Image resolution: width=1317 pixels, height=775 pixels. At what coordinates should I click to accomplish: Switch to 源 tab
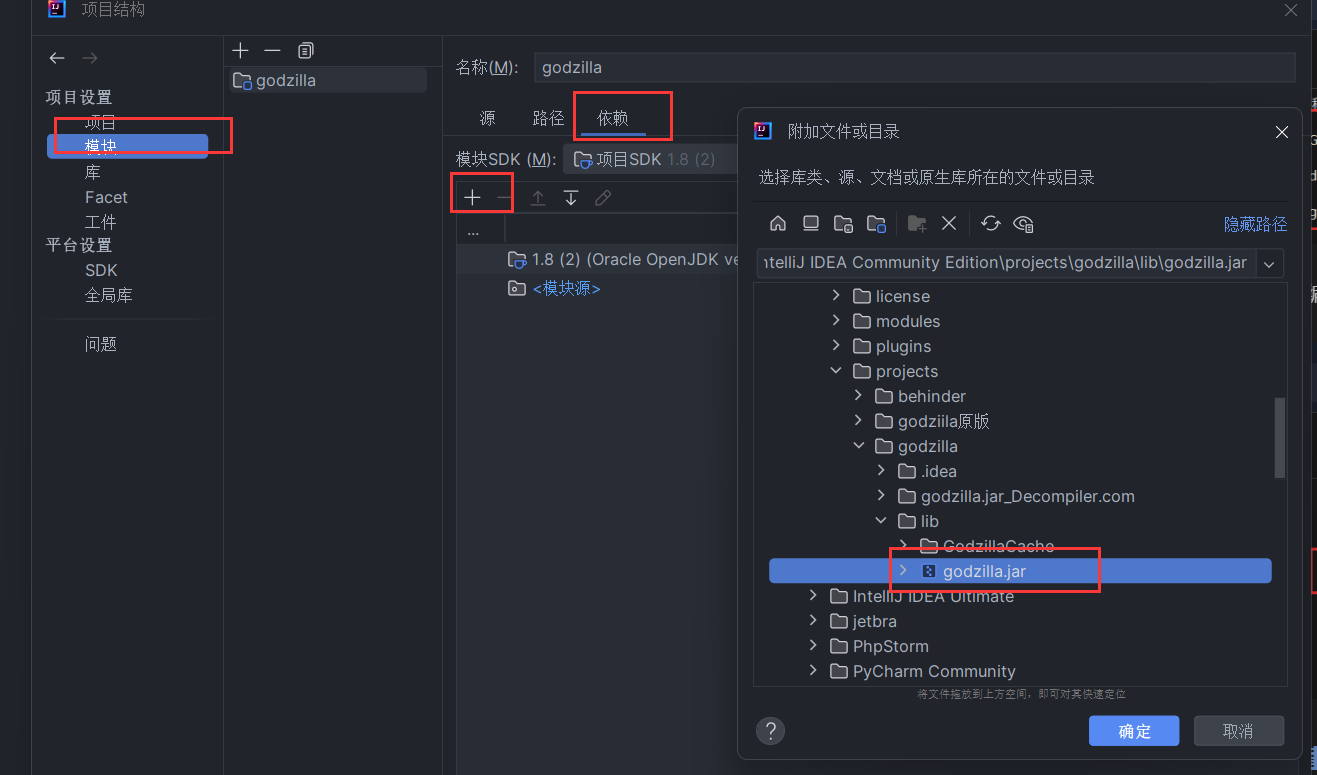[487, 118]
